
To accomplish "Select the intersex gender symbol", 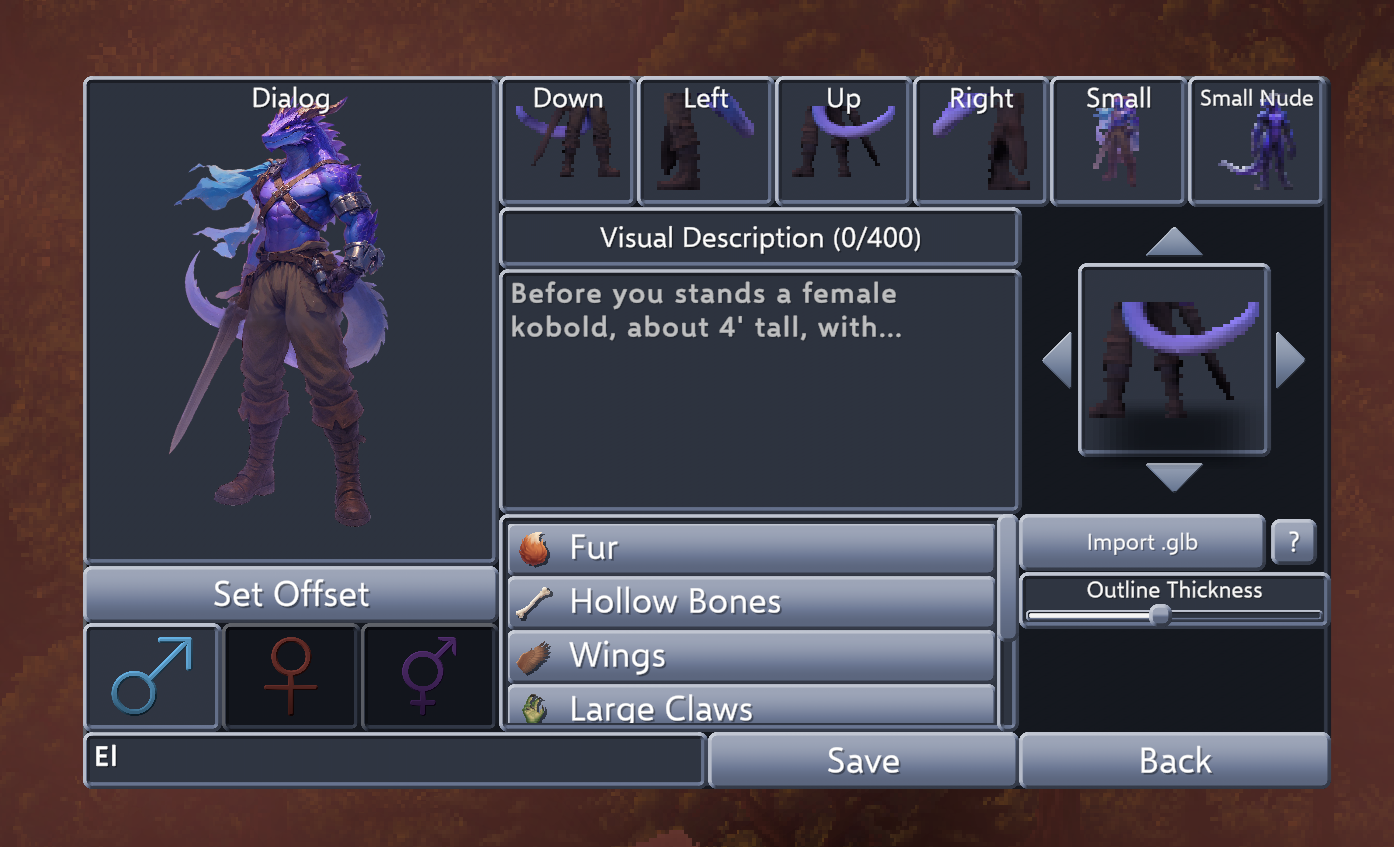I will (429, 677).
